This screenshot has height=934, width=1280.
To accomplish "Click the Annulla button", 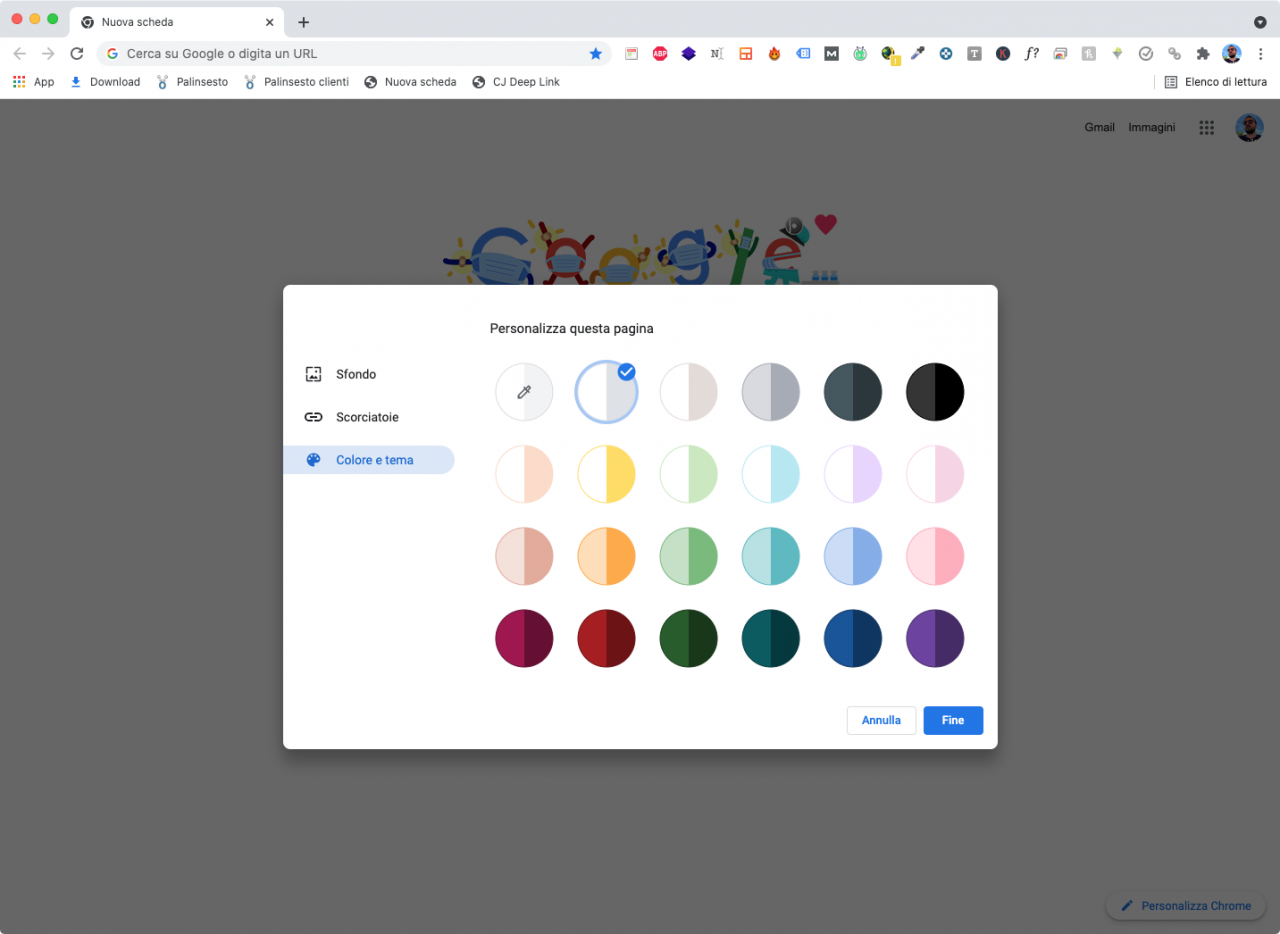I will click(x=881, y=720).
